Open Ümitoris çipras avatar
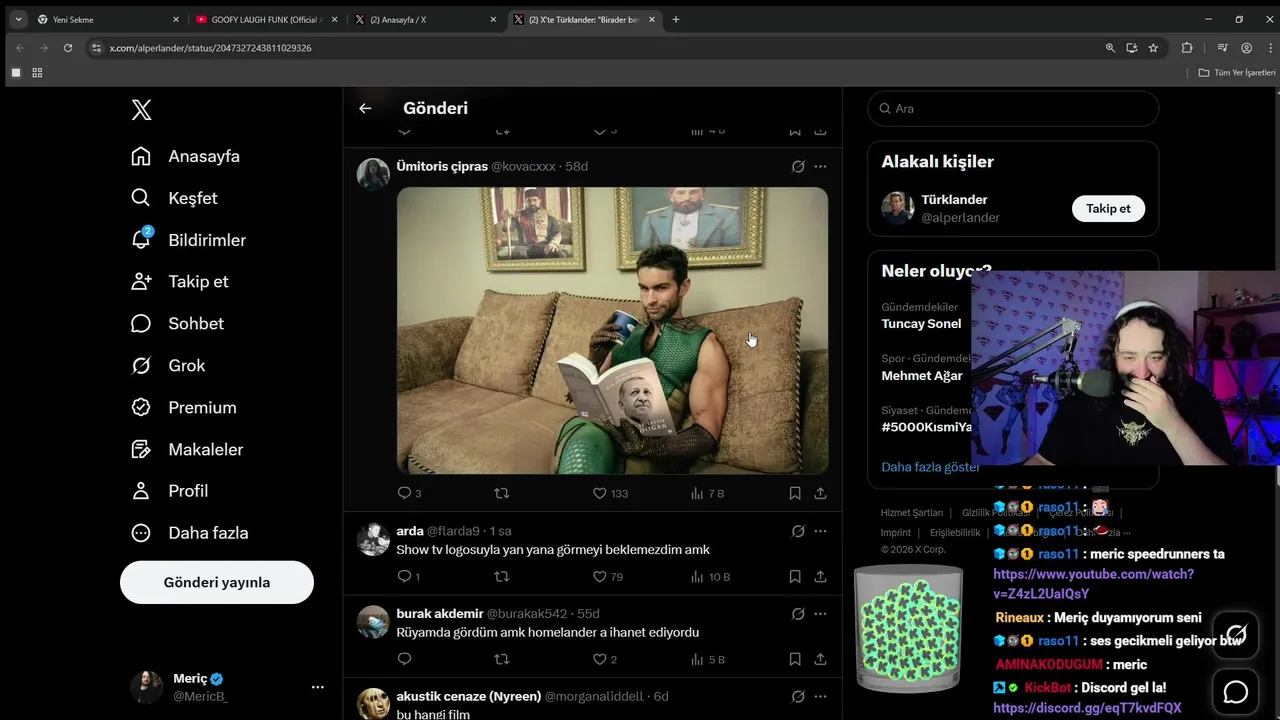Screen dimensions: 1280x720 [x=373, y=173]
